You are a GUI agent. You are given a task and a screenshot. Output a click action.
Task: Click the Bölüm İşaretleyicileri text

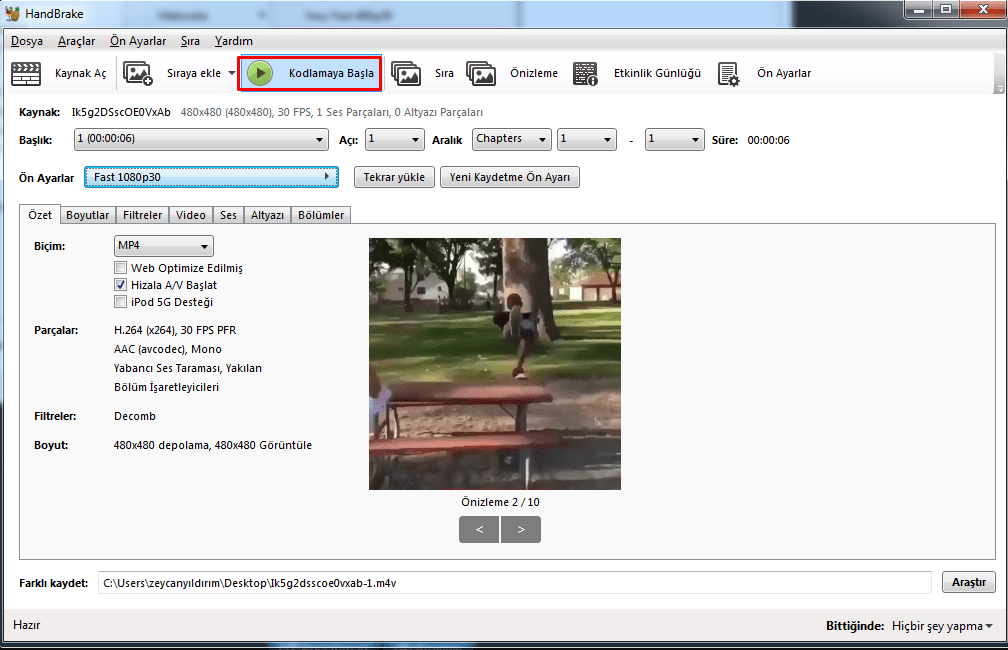tap(166, 387)
